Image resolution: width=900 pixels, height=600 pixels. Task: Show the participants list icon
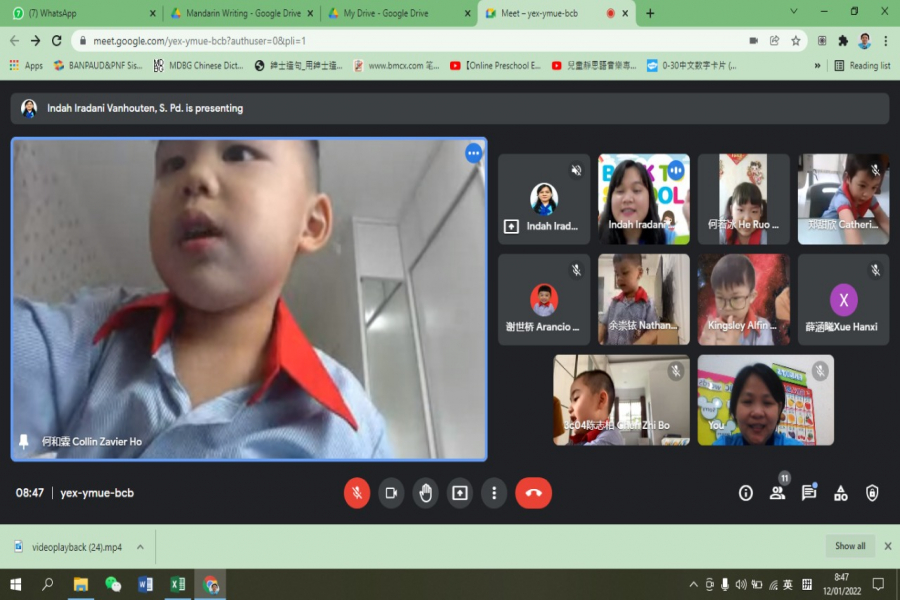(777, 493)
